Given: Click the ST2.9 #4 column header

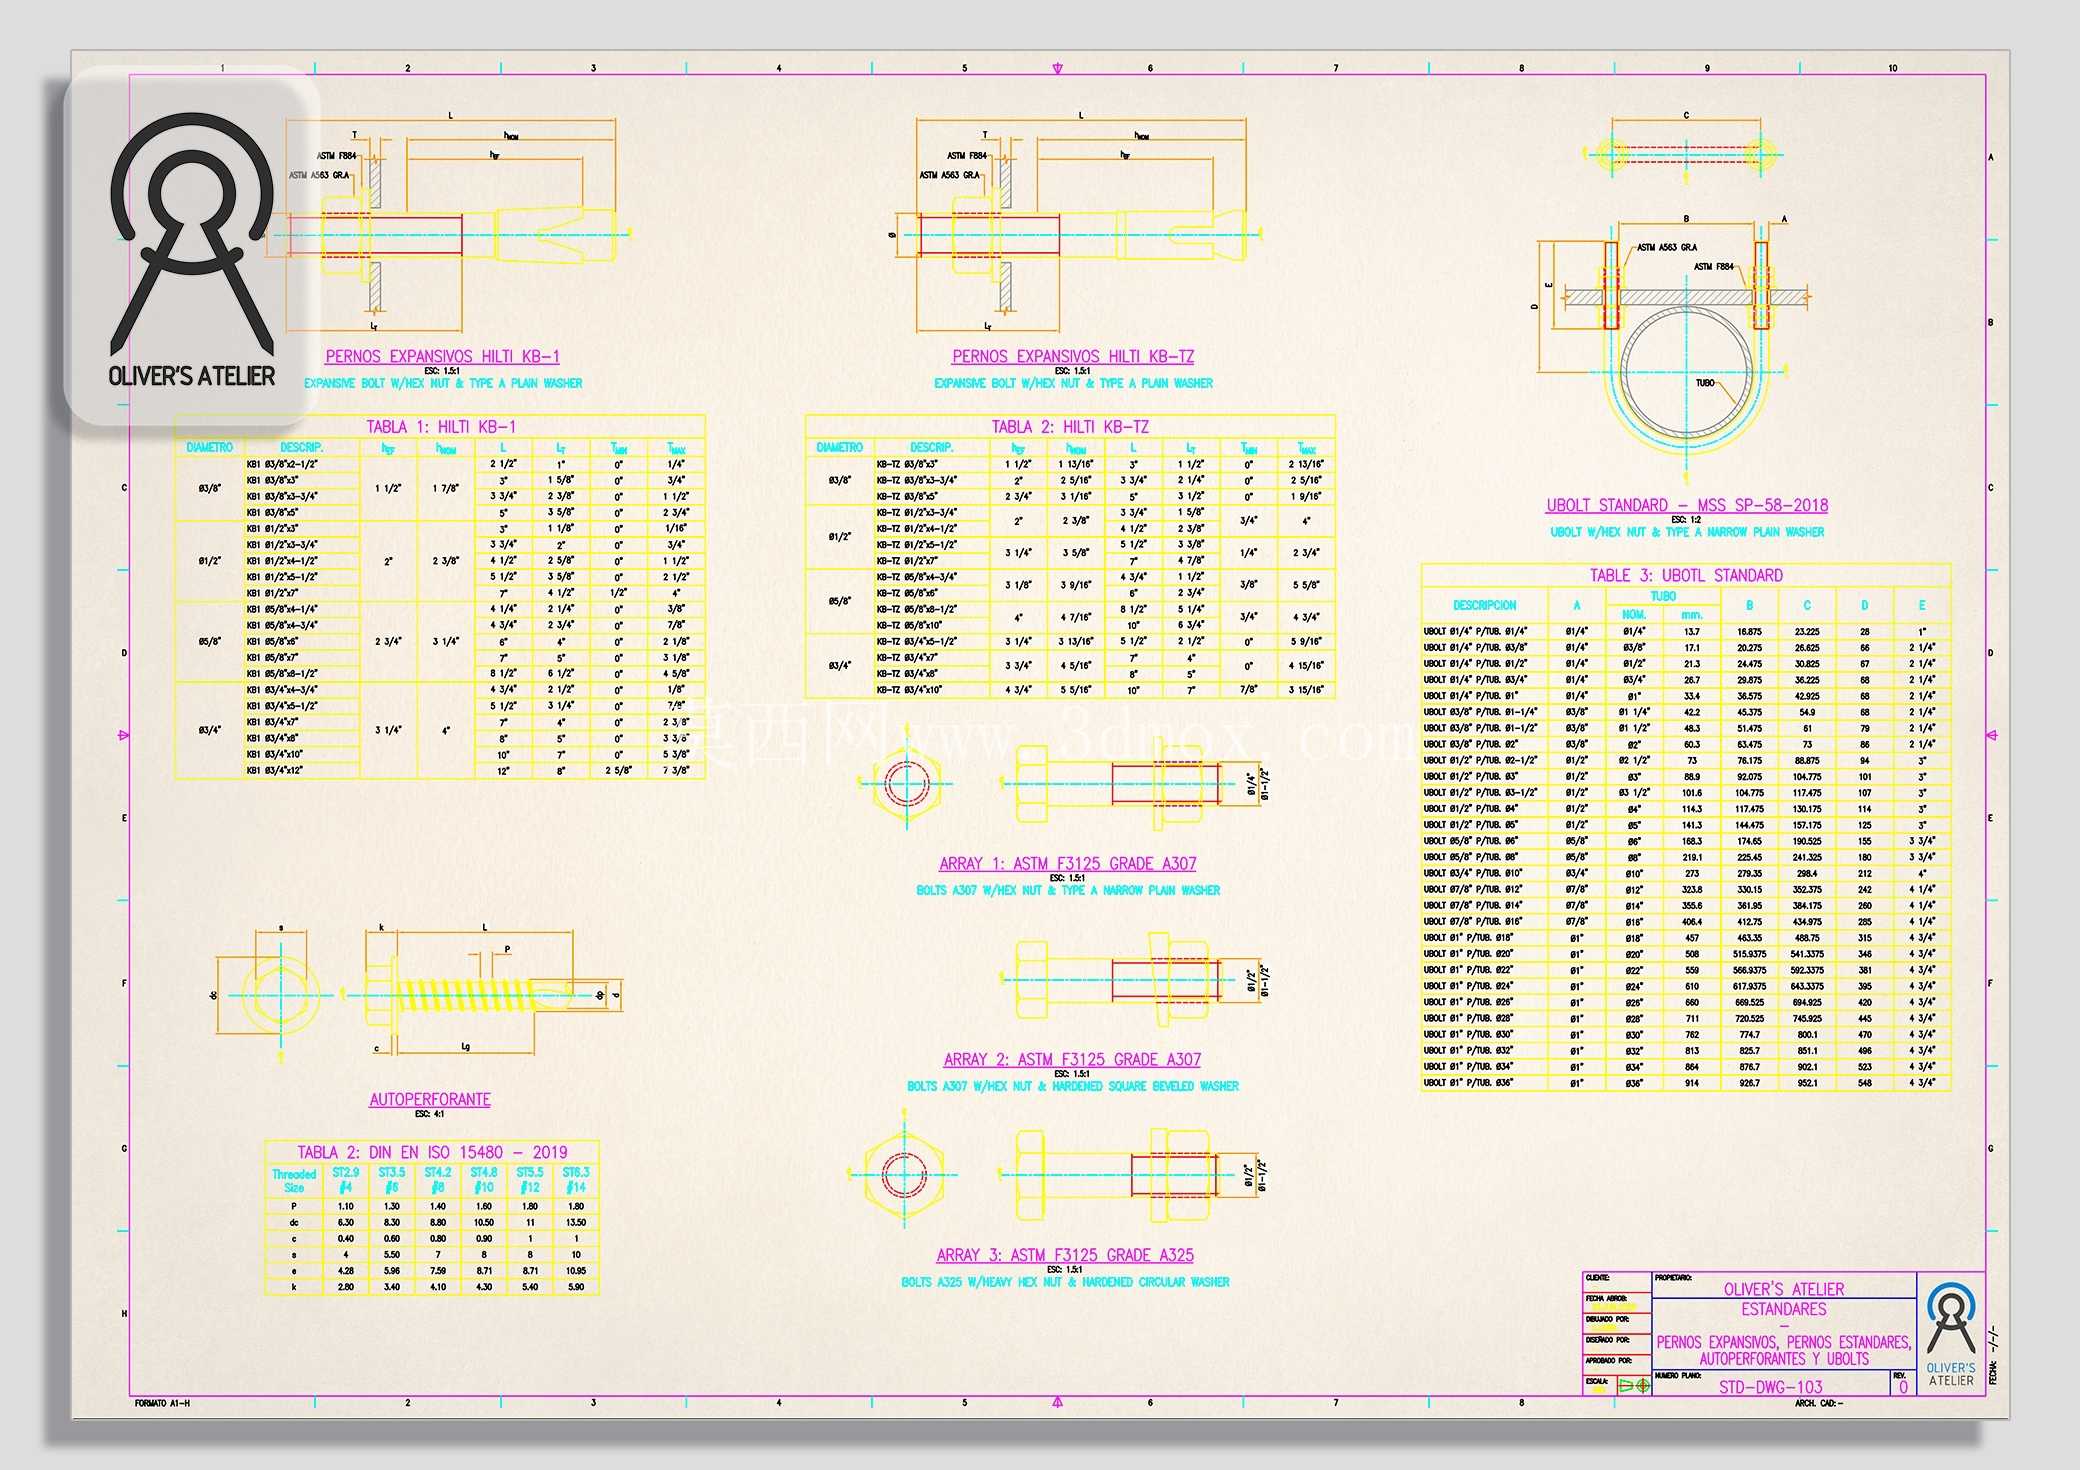Looking at the screenshot, I should click(x=346, y=1180).
